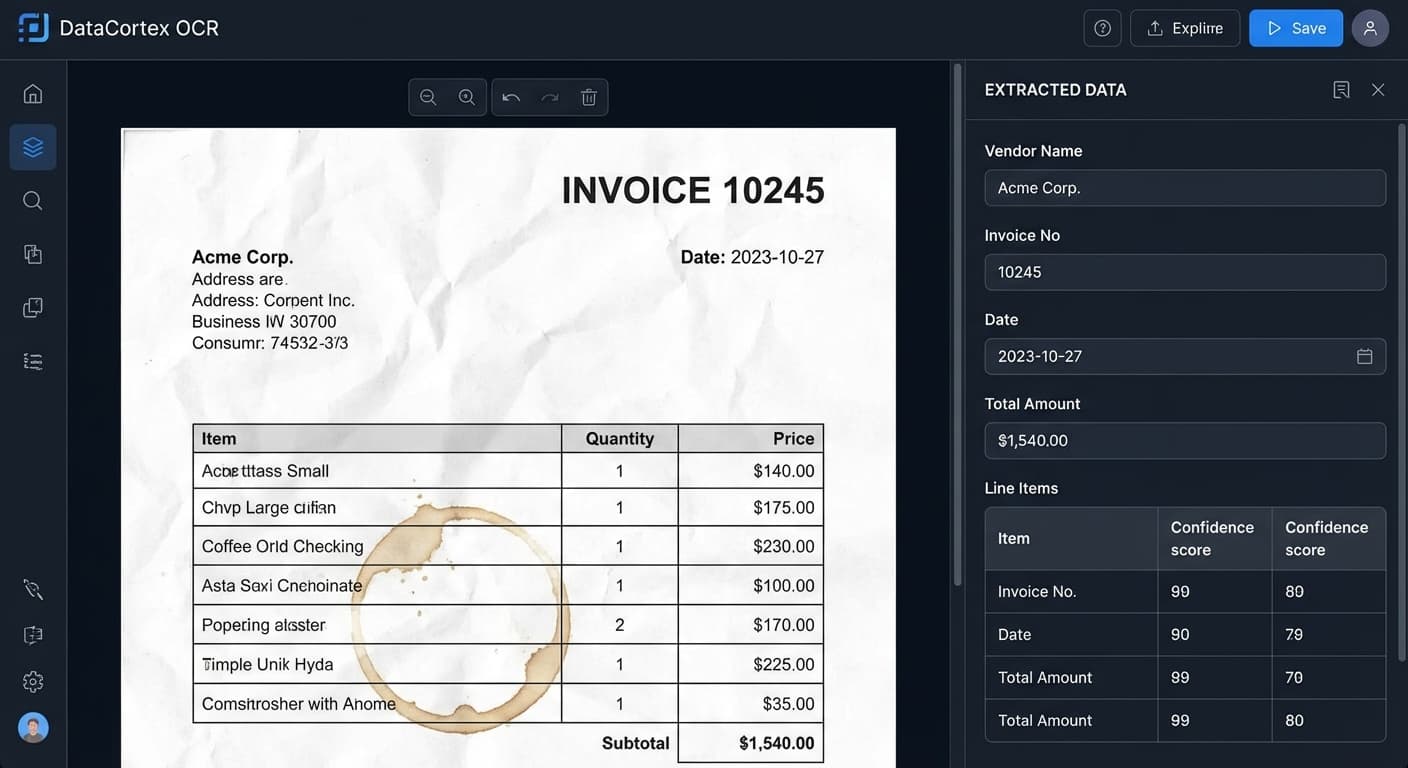This screenshot has height=768, width=1408.
Task: Edit the Vendor Name field
Action: 1185,188
